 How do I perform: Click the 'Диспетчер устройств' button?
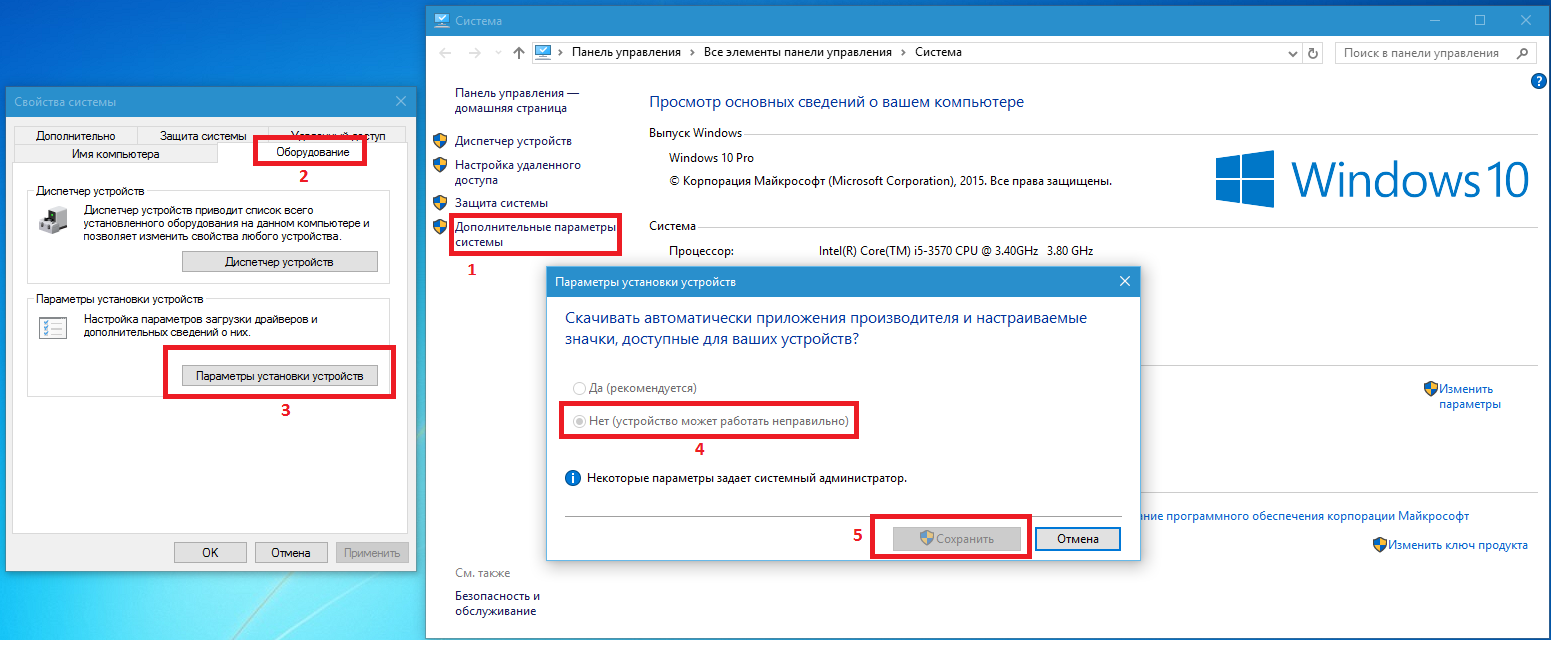coord(280,262)
